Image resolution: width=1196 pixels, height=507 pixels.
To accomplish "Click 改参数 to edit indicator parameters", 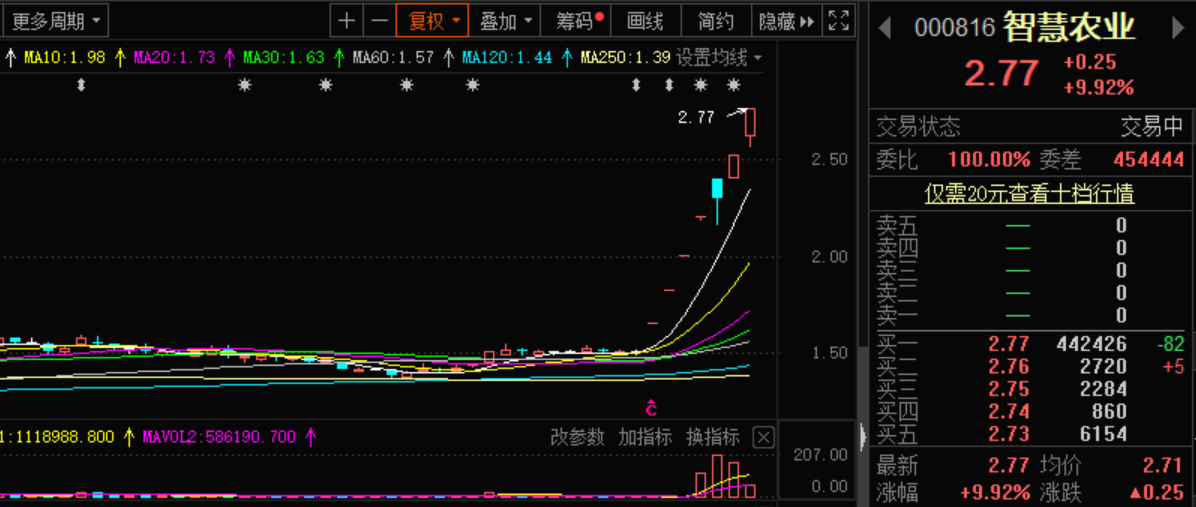I will (577, 437).
